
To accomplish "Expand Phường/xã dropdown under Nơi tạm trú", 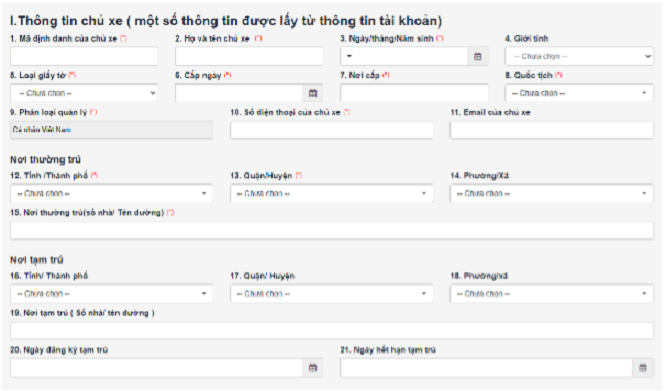I will coord(552,294).
